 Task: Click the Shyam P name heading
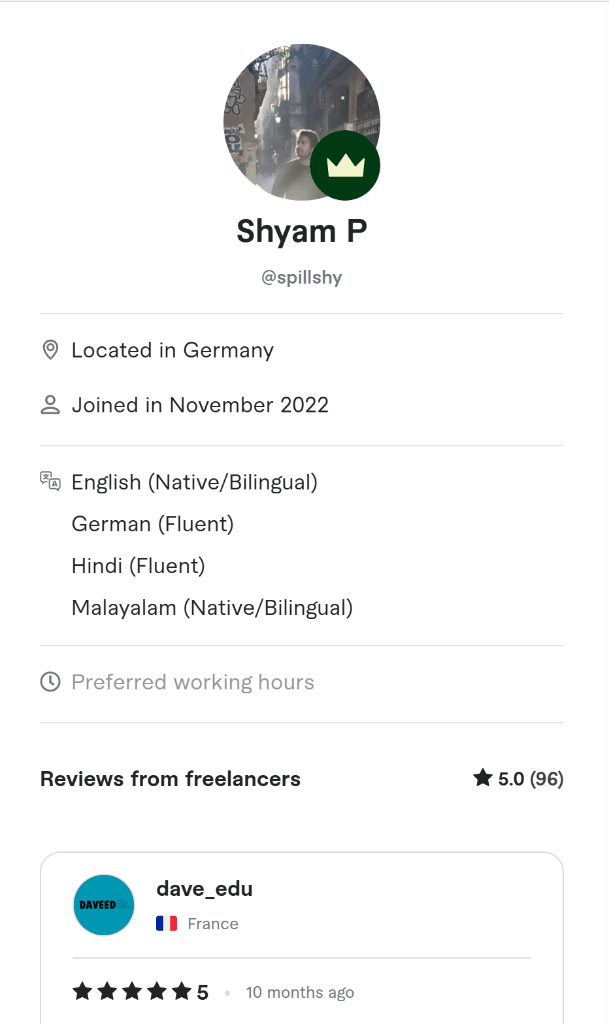click(x=301, y=231)
